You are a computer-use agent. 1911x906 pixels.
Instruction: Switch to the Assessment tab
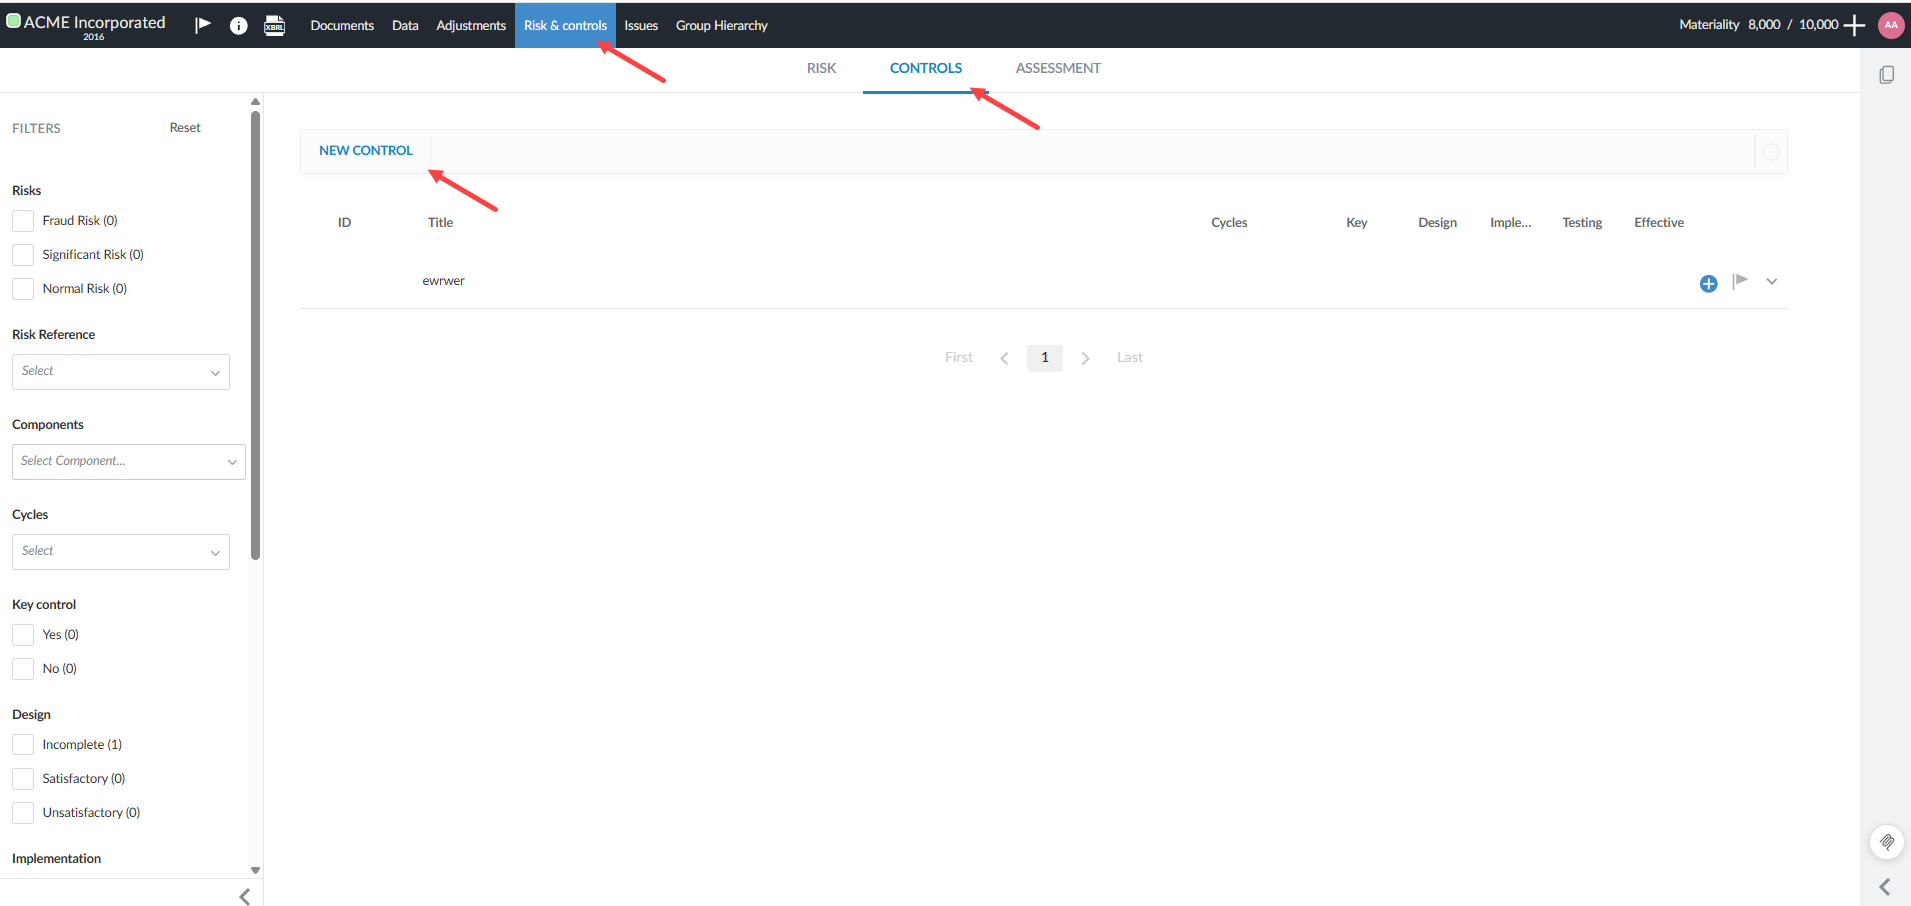tap(1057, 67)
